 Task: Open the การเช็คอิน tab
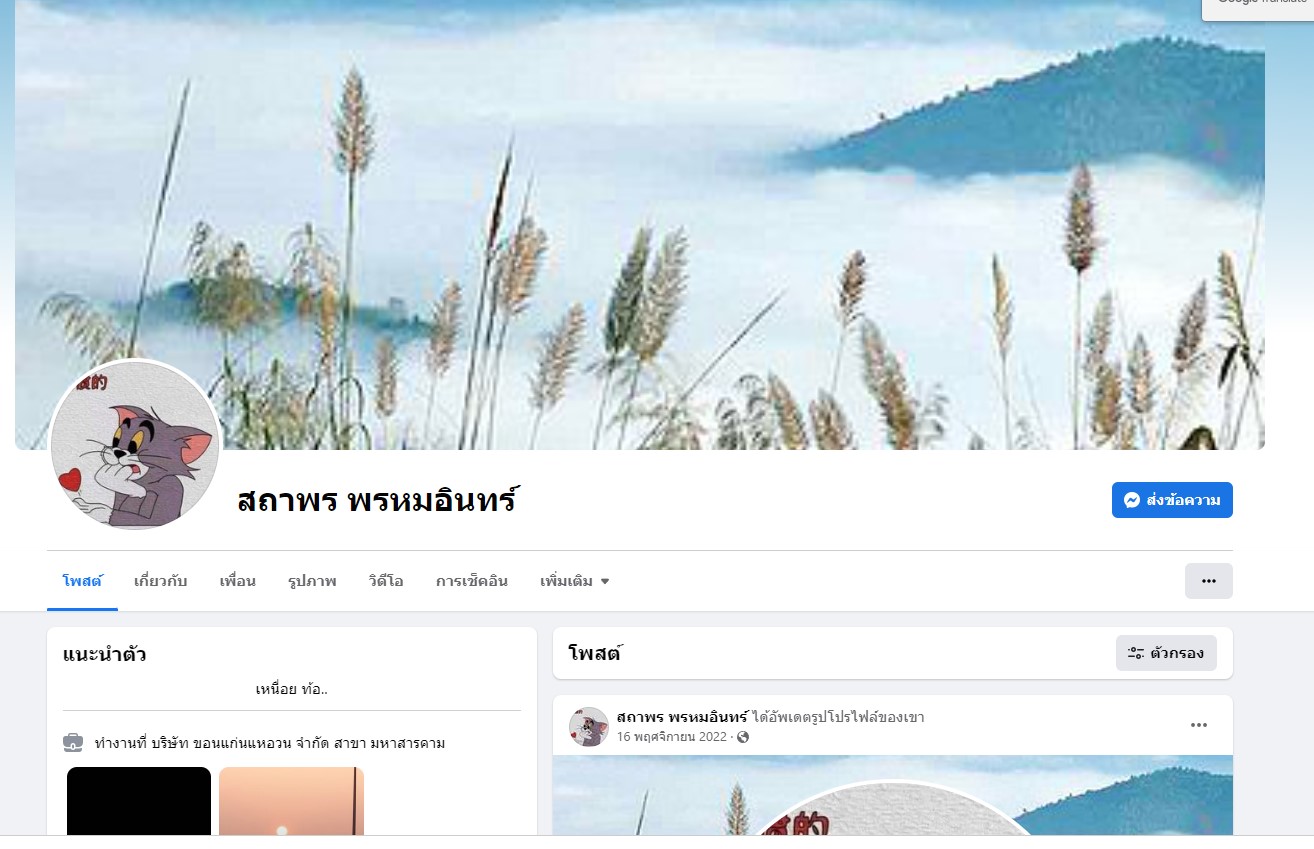[472, 581]
